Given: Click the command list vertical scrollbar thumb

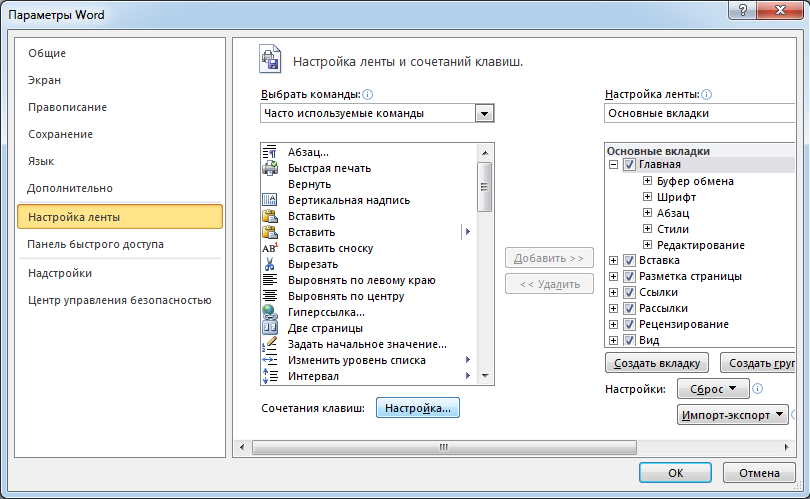Looking at the screenshot, I should (x=484, y=187).
